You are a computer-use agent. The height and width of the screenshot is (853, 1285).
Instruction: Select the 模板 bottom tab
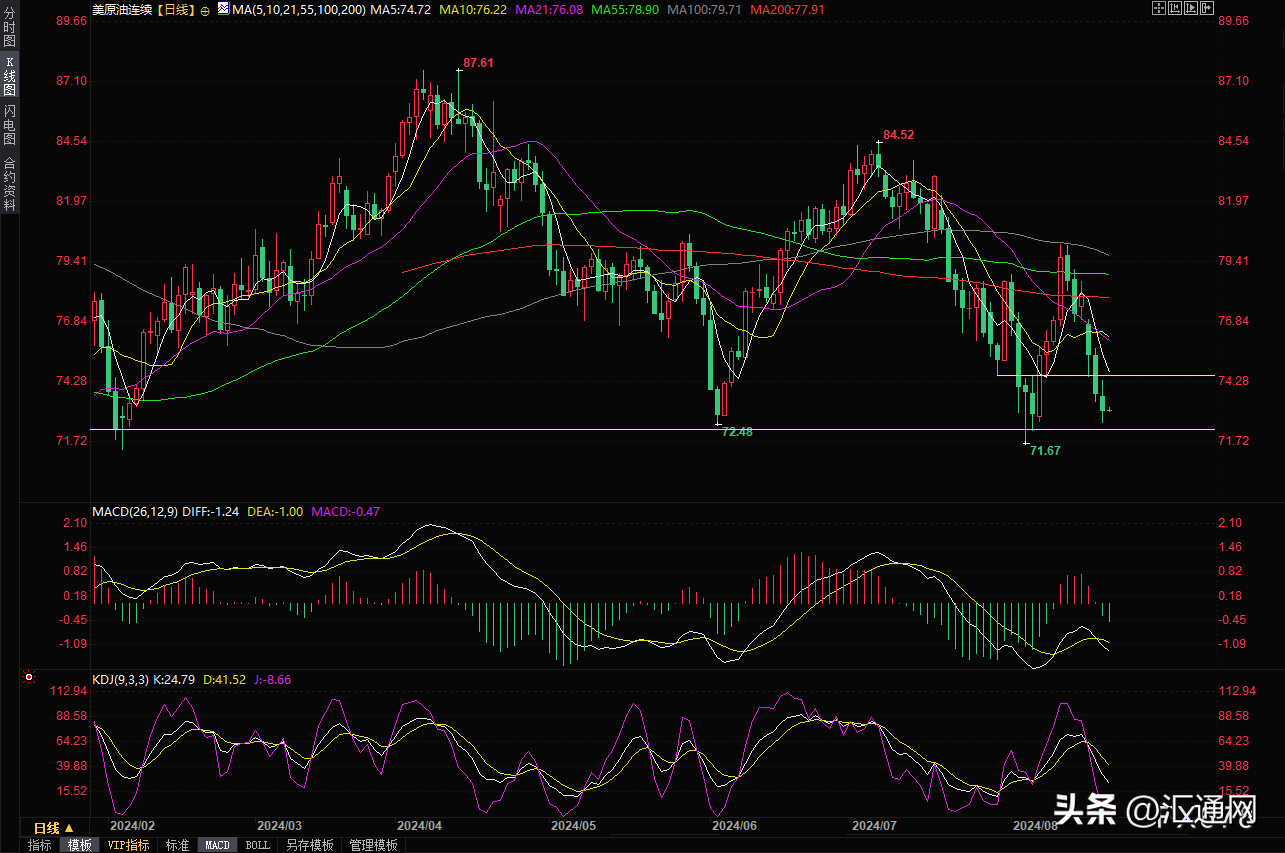(x=79, y=845)
